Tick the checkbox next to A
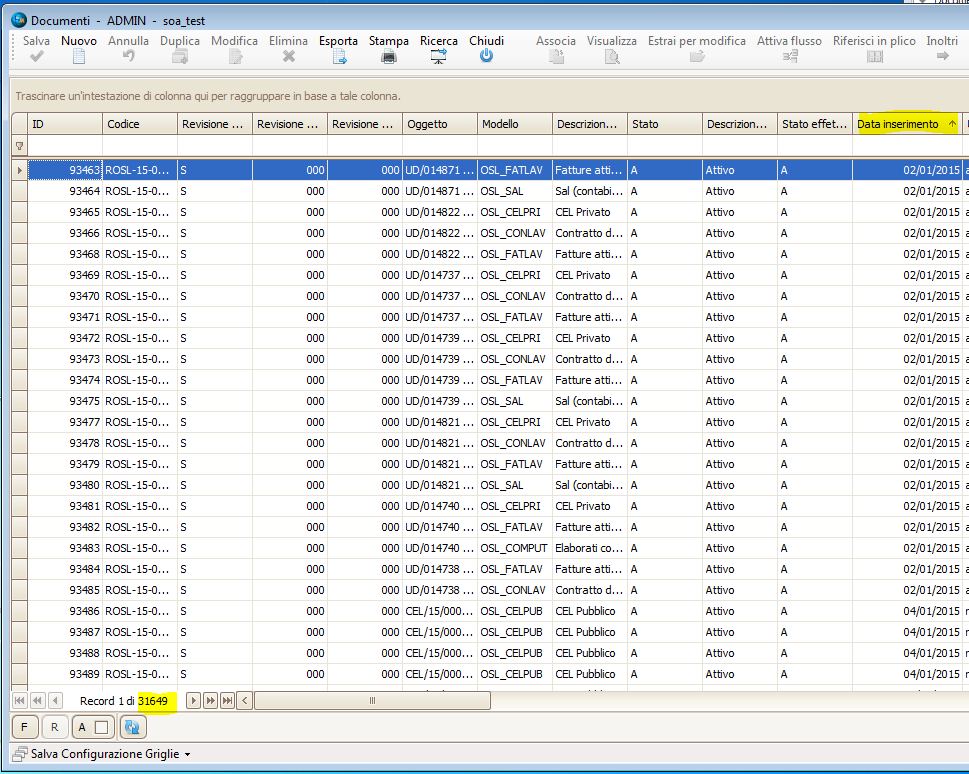This screenshot has height=774, width=969. (102, 728)
